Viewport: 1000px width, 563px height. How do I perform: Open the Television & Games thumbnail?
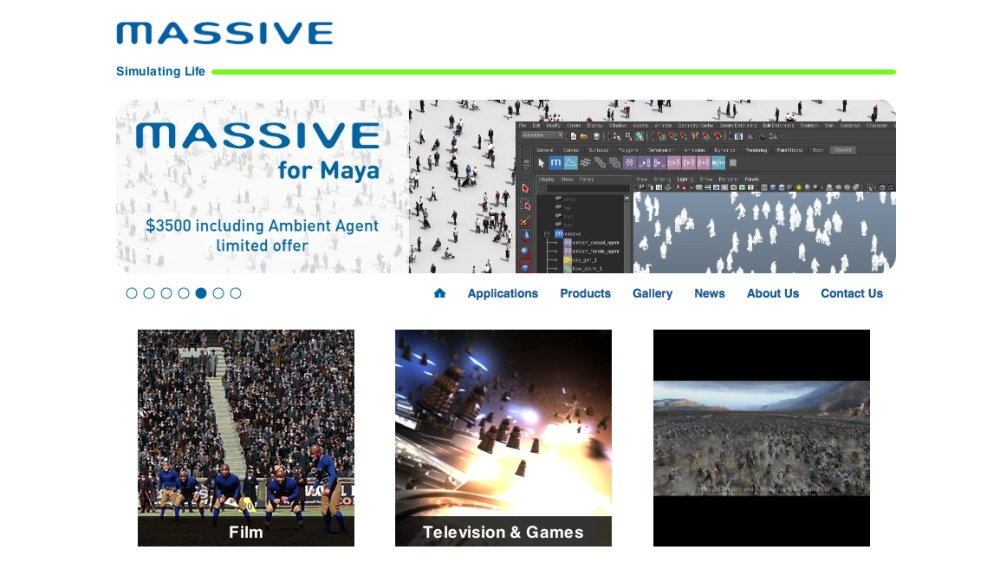[503, 437]
